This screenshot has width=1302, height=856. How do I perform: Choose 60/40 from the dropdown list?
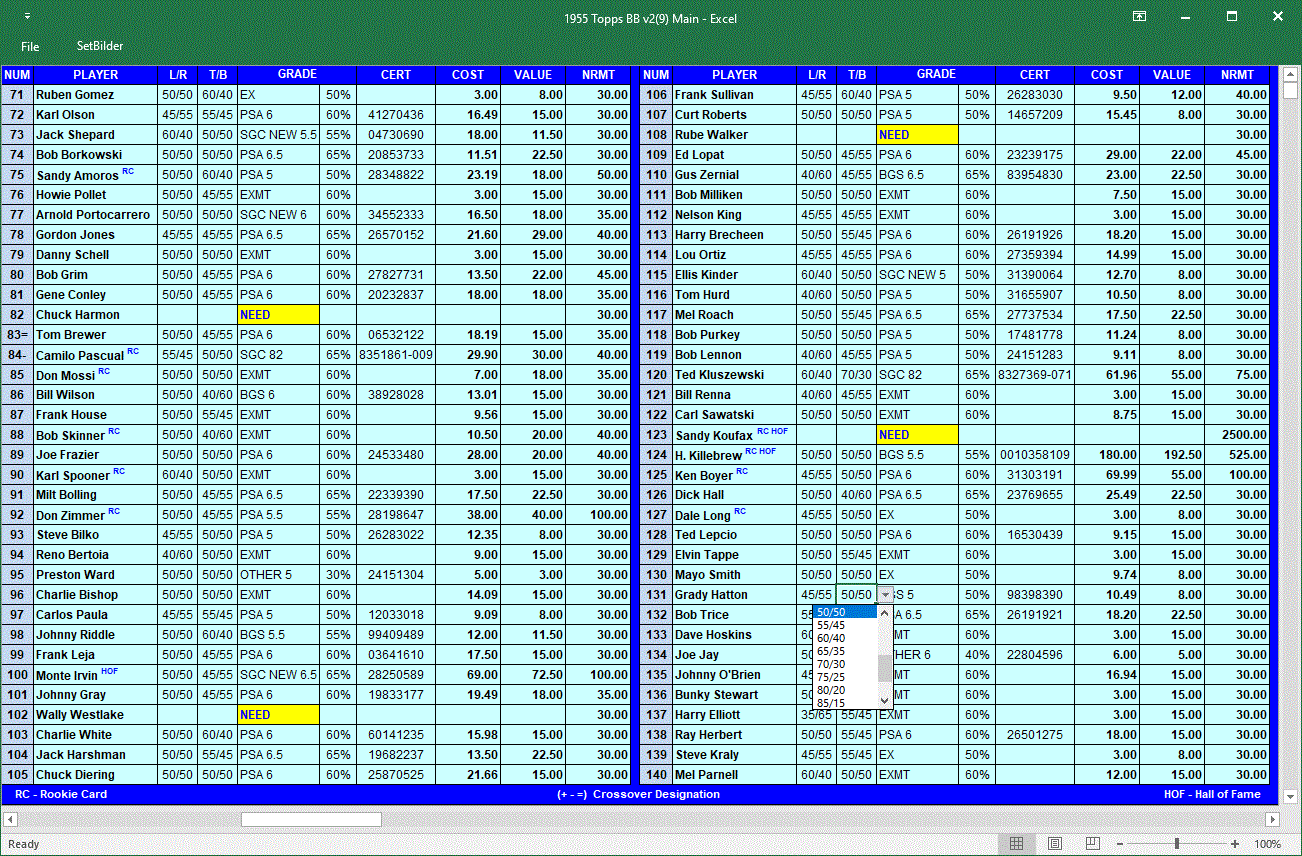click(x=845, y=638)
